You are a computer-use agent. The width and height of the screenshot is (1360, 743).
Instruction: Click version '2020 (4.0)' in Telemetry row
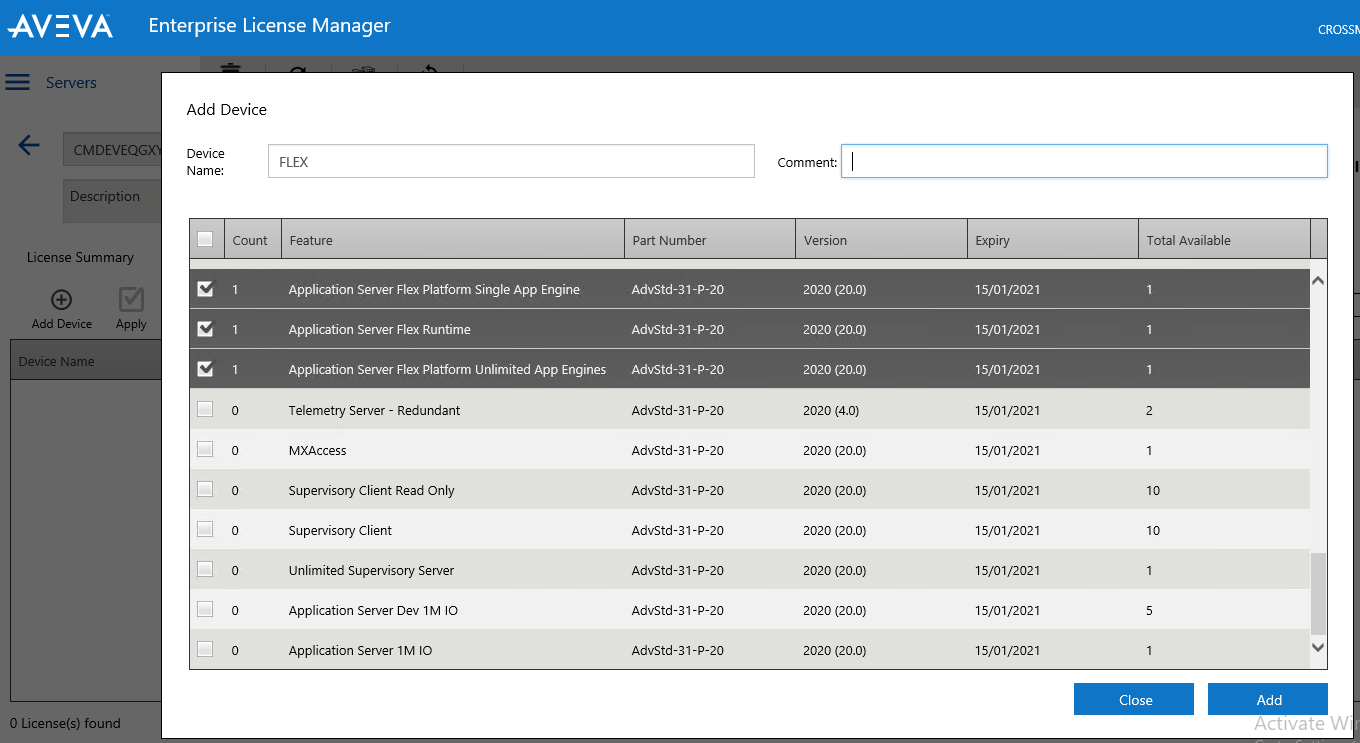tap(831, 410)
